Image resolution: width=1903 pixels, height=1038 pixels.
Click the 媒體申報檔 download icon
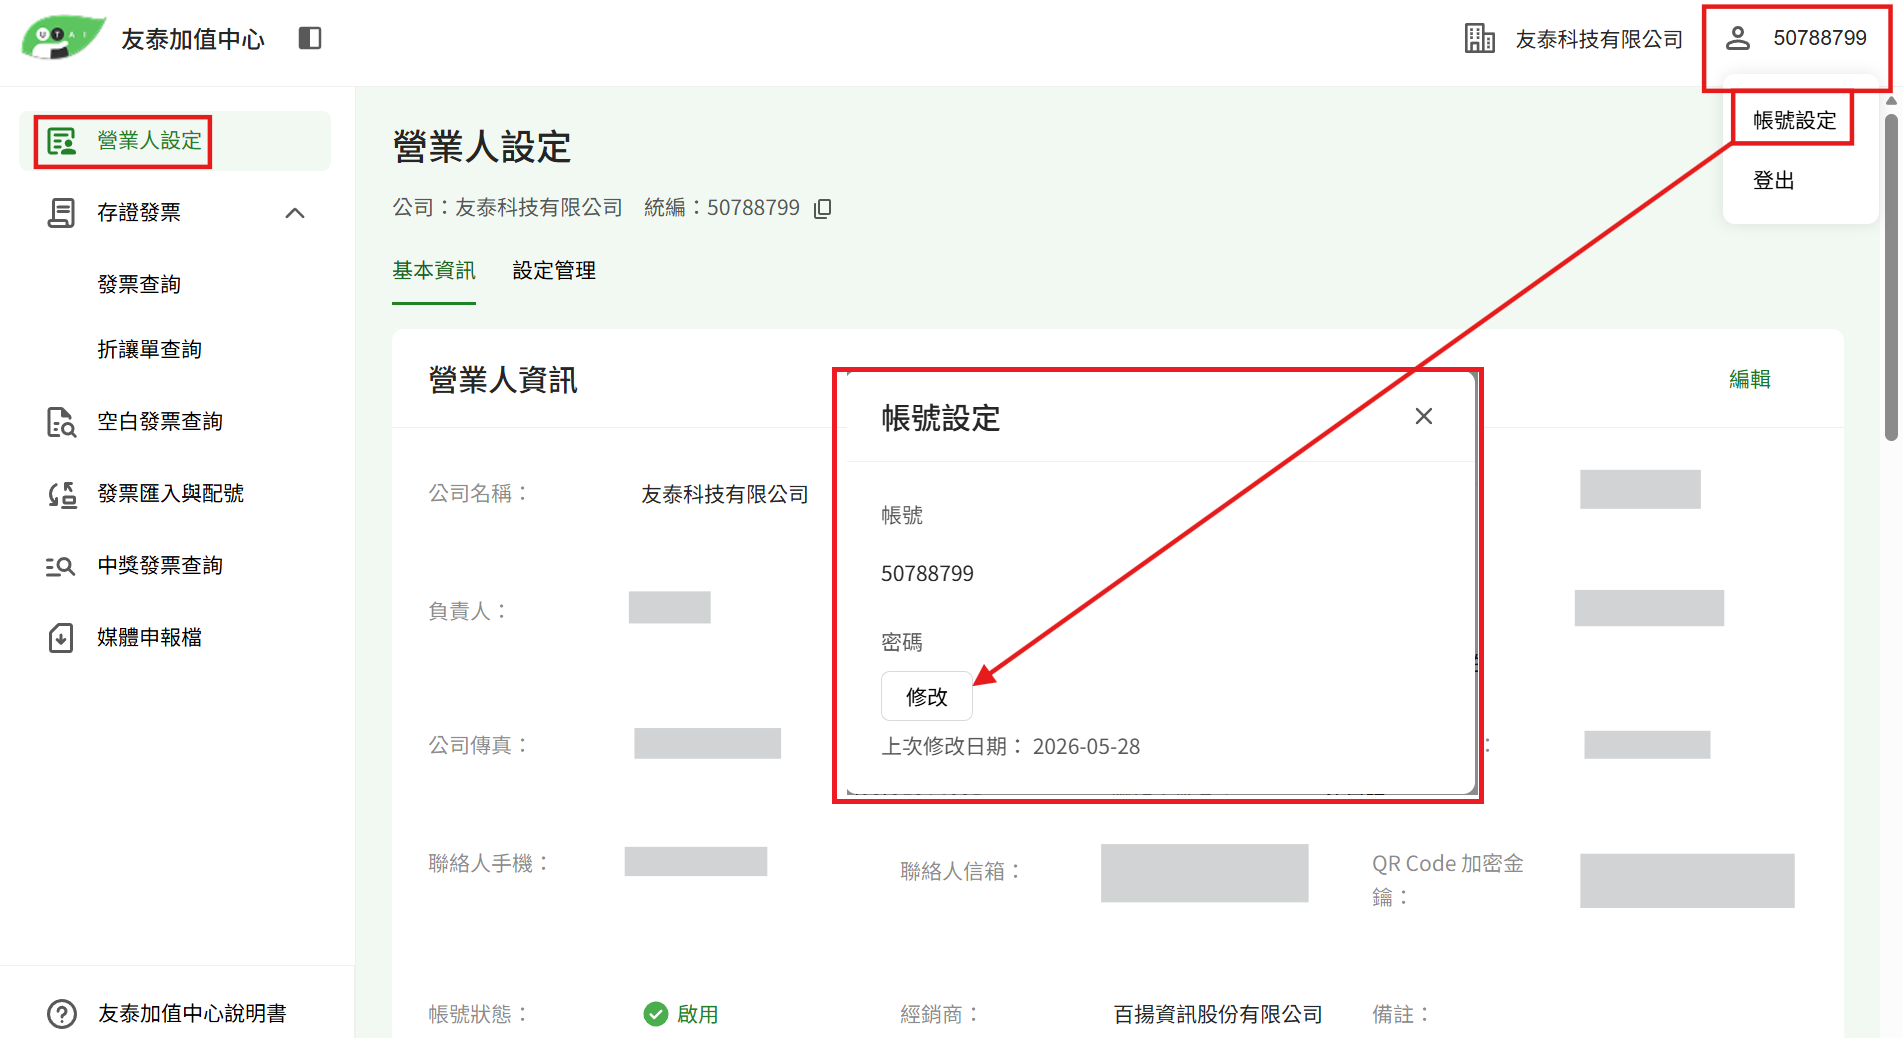pos(61,638)
